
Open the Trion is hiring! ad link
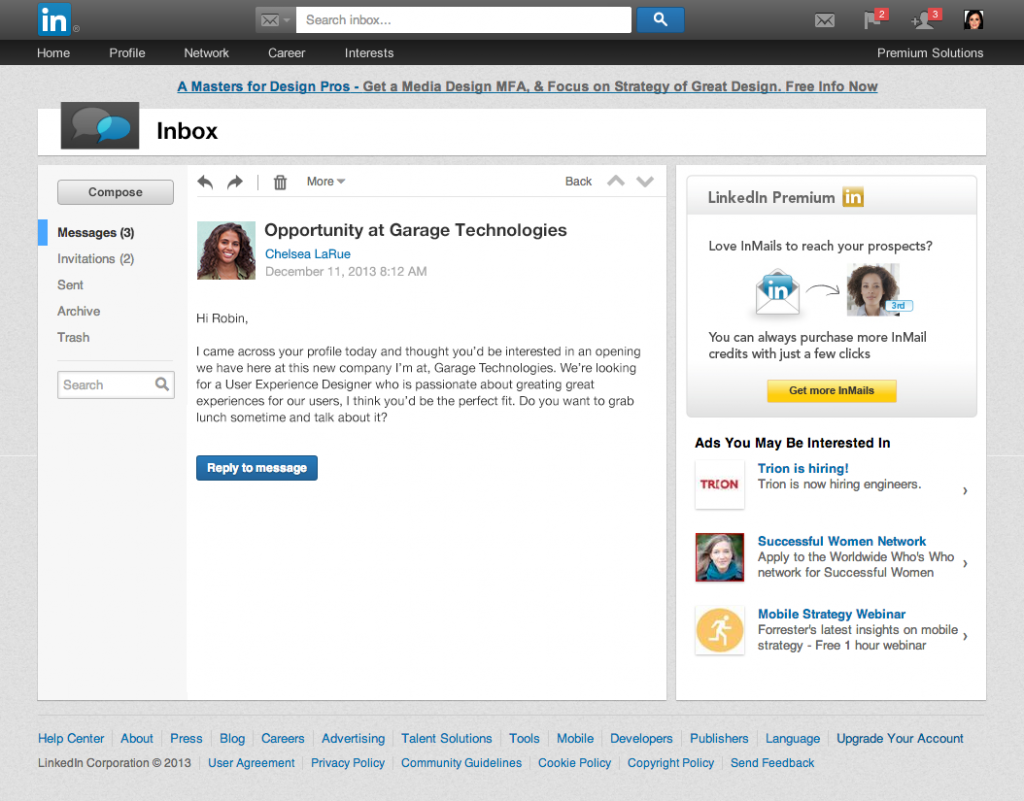point(803,468)
